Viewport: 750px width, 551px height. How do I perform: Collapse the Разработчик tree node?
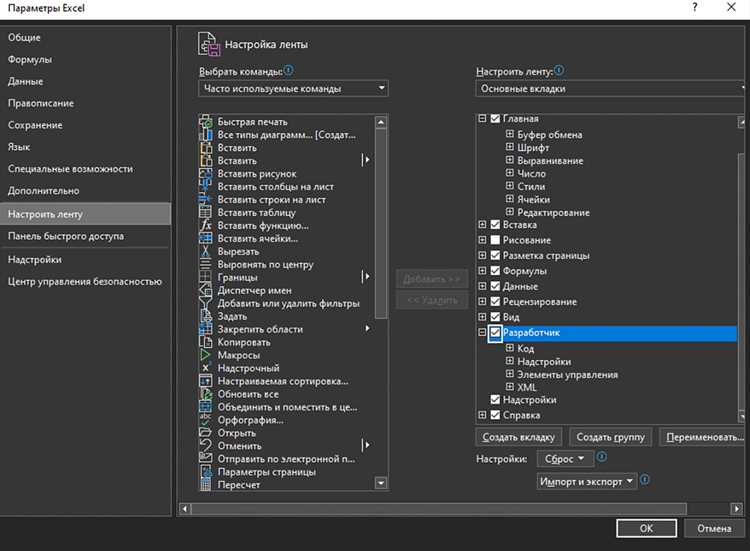pos(482,332)
